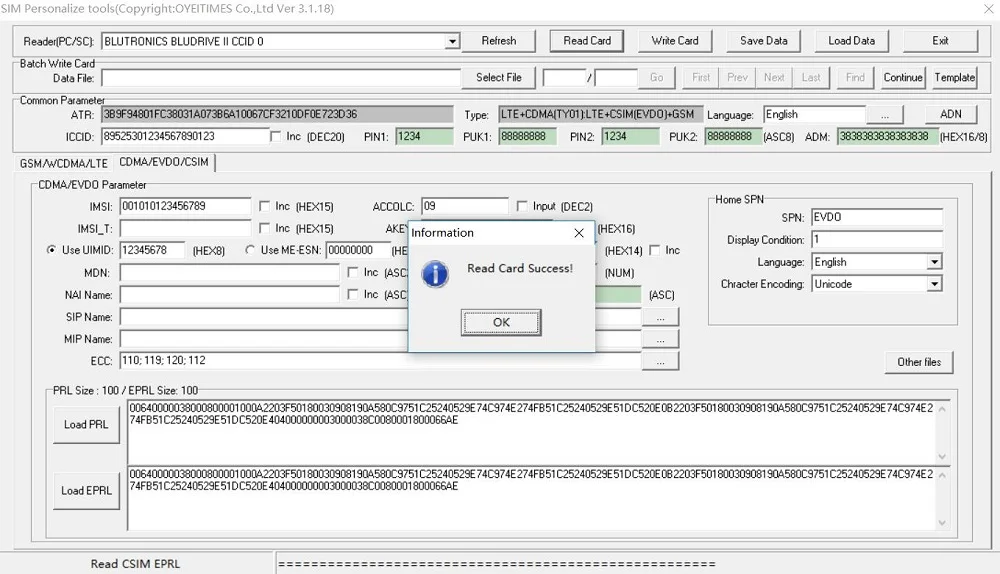
Task: Click the Write Card button
Action: pos(675,41)
